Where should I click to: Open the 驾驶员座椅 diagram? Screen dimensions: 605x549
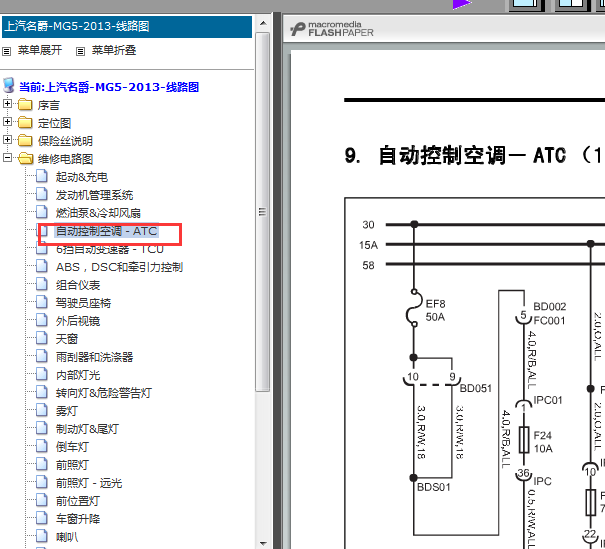83,303
